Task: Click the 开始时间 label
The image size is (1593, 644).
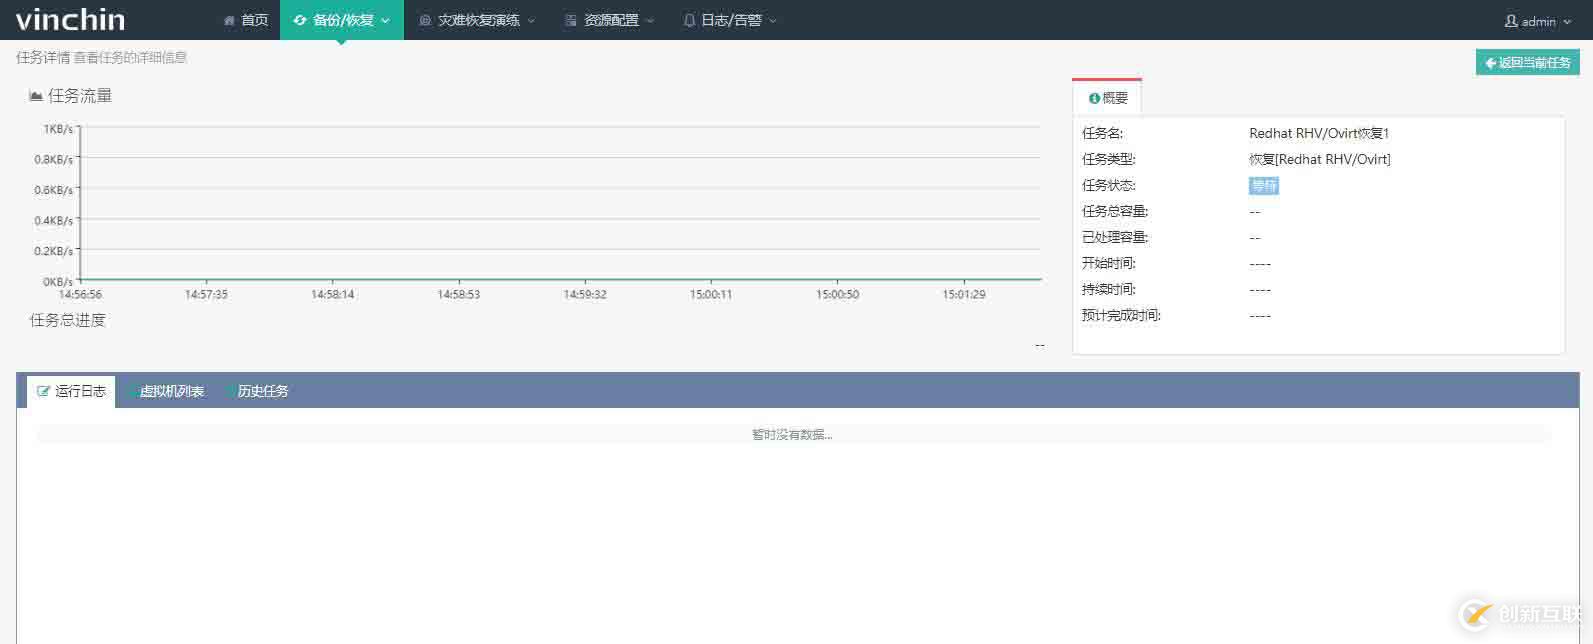Action: [1109, 263]
